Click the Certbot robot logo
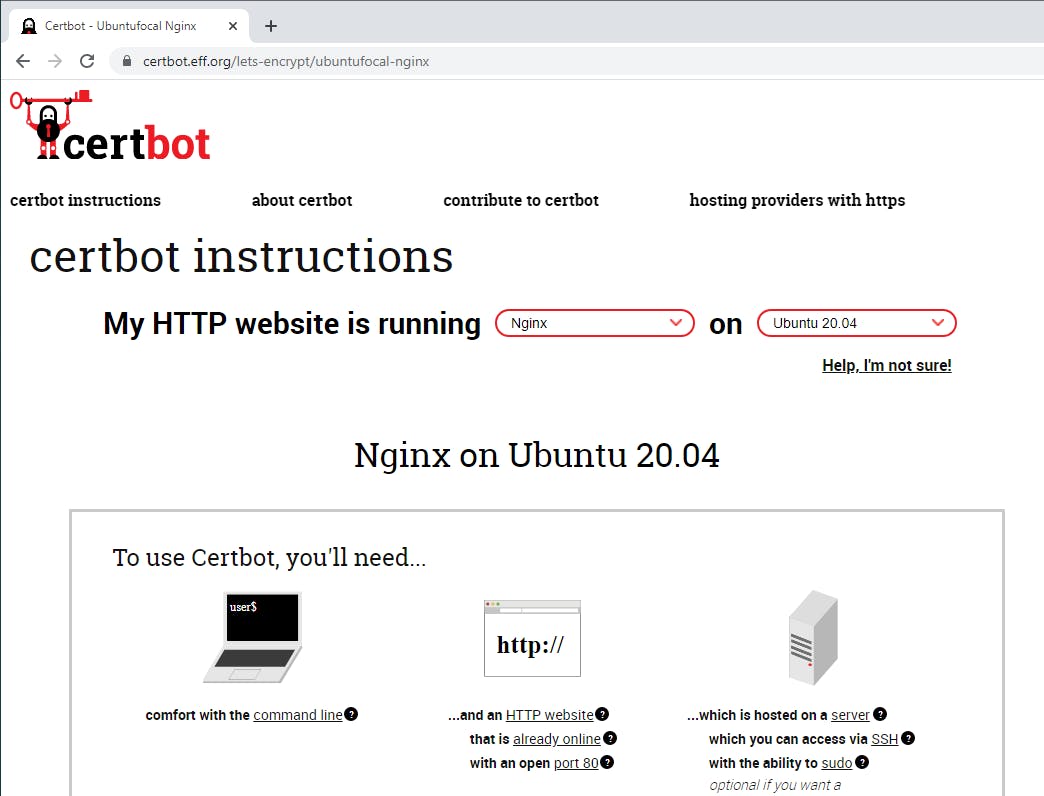This screenshot has height=796, width=1044. click(111, 125)
